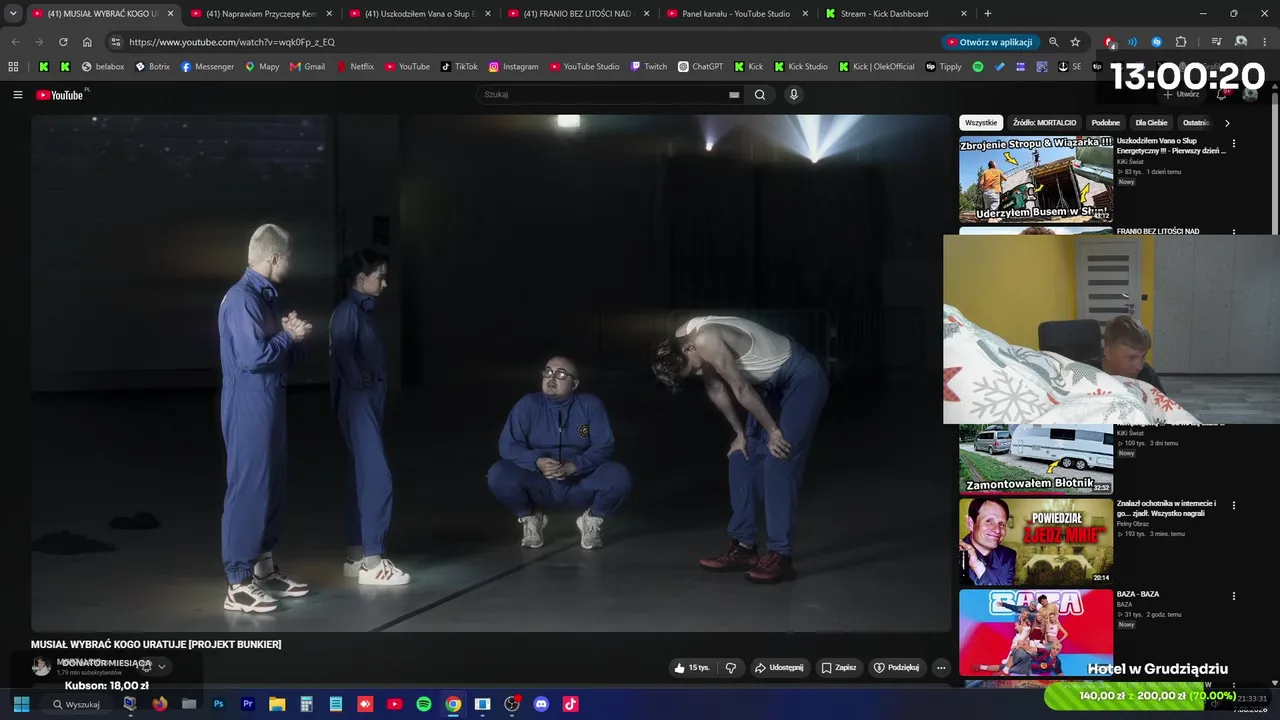Viewport: 1280px width, 720px height.
Task: Open the Twitch bookmark
Action: pyautogui.click(x=648, y=67)
